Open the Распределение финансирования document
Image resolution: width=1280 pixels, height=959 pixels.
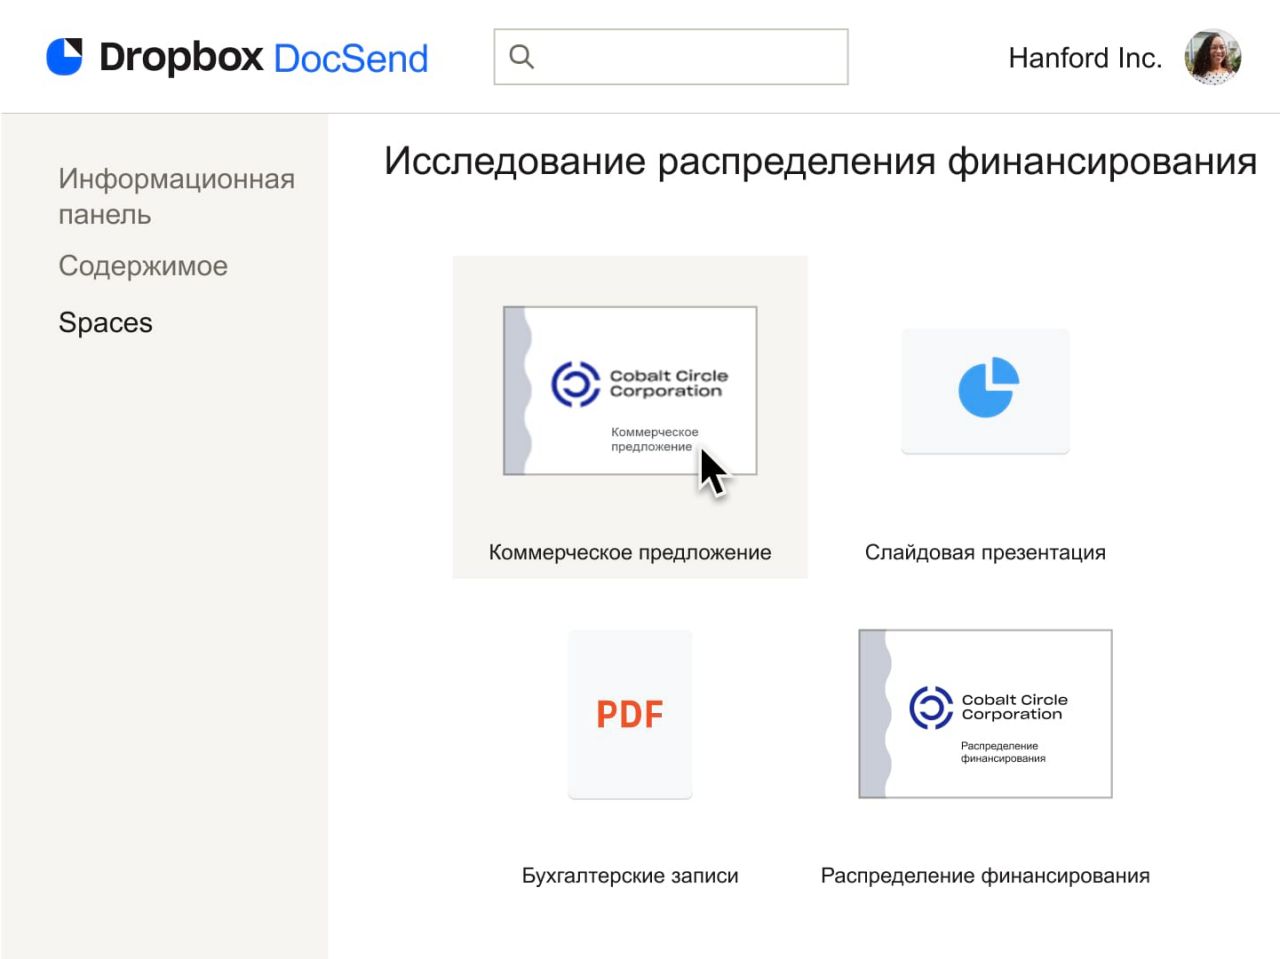[x=987, y=875]
